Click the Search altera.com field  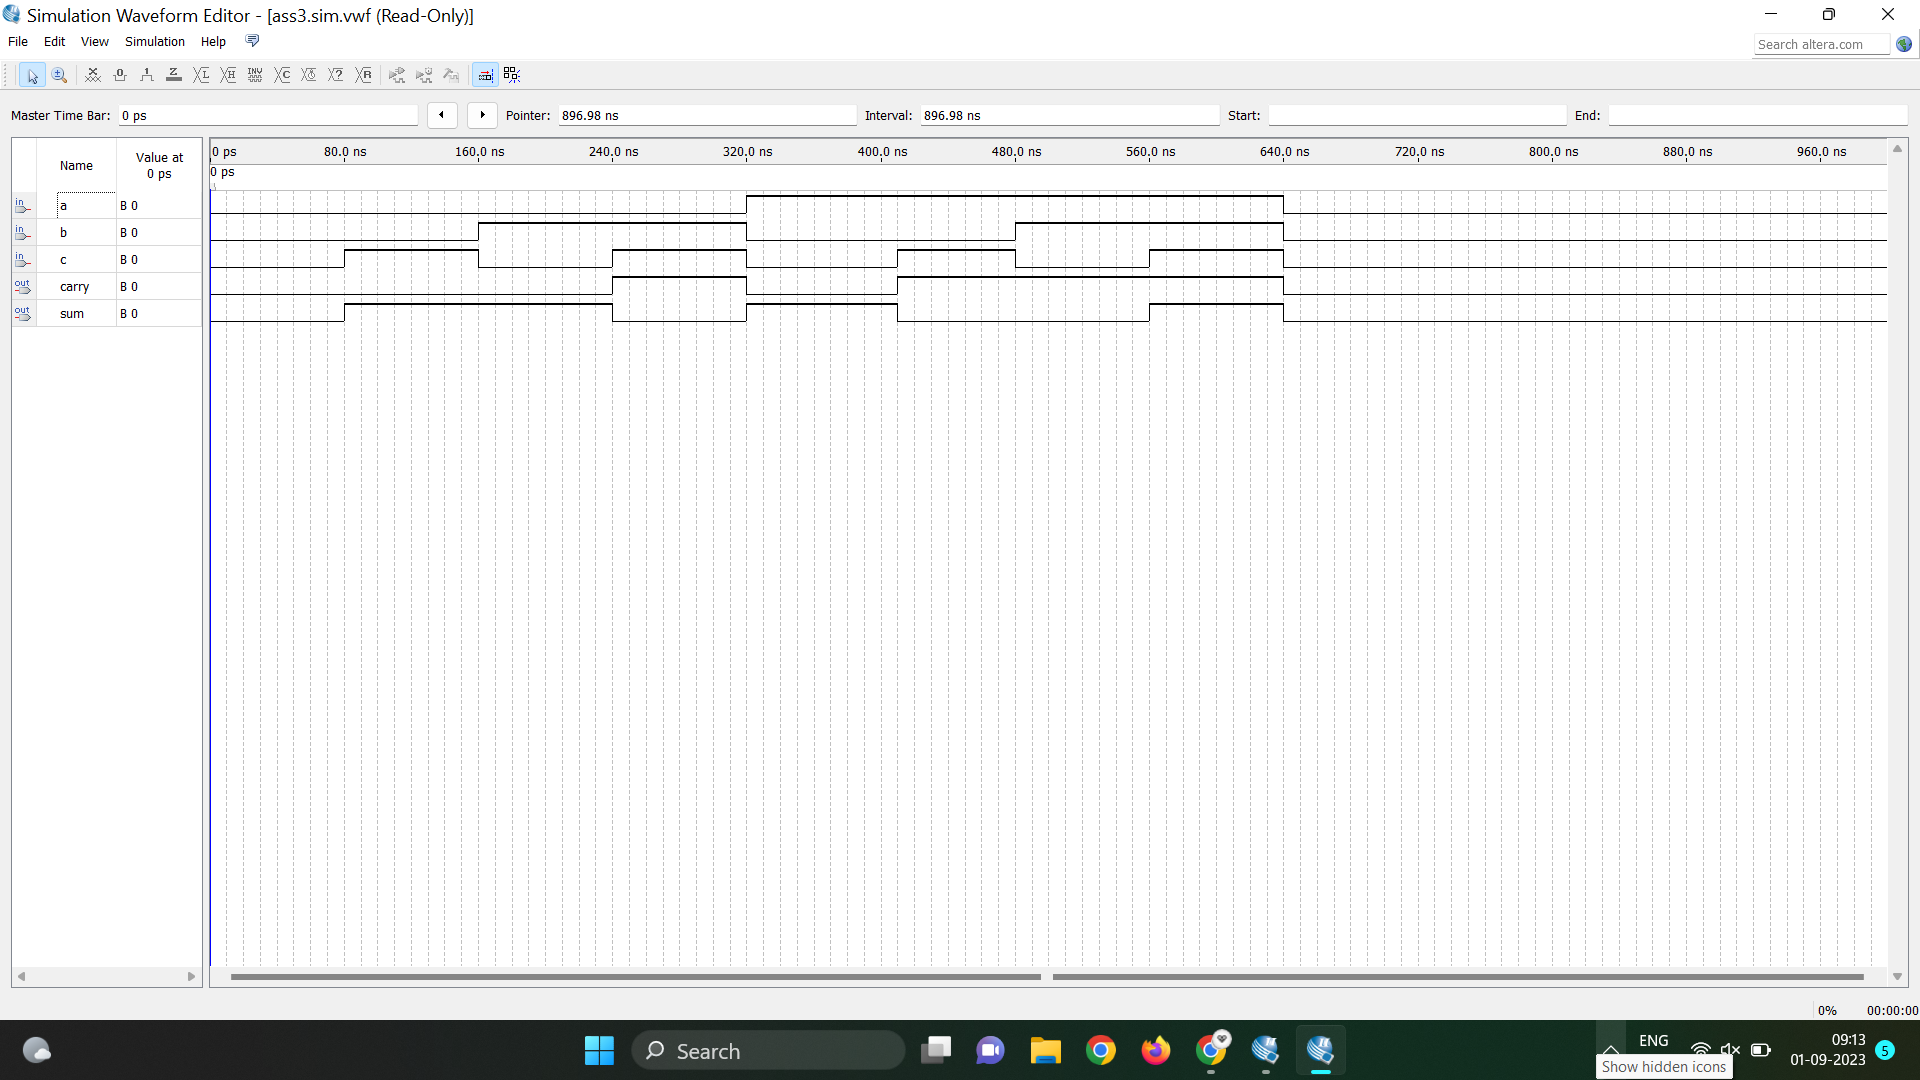[x=1820, y=44]
